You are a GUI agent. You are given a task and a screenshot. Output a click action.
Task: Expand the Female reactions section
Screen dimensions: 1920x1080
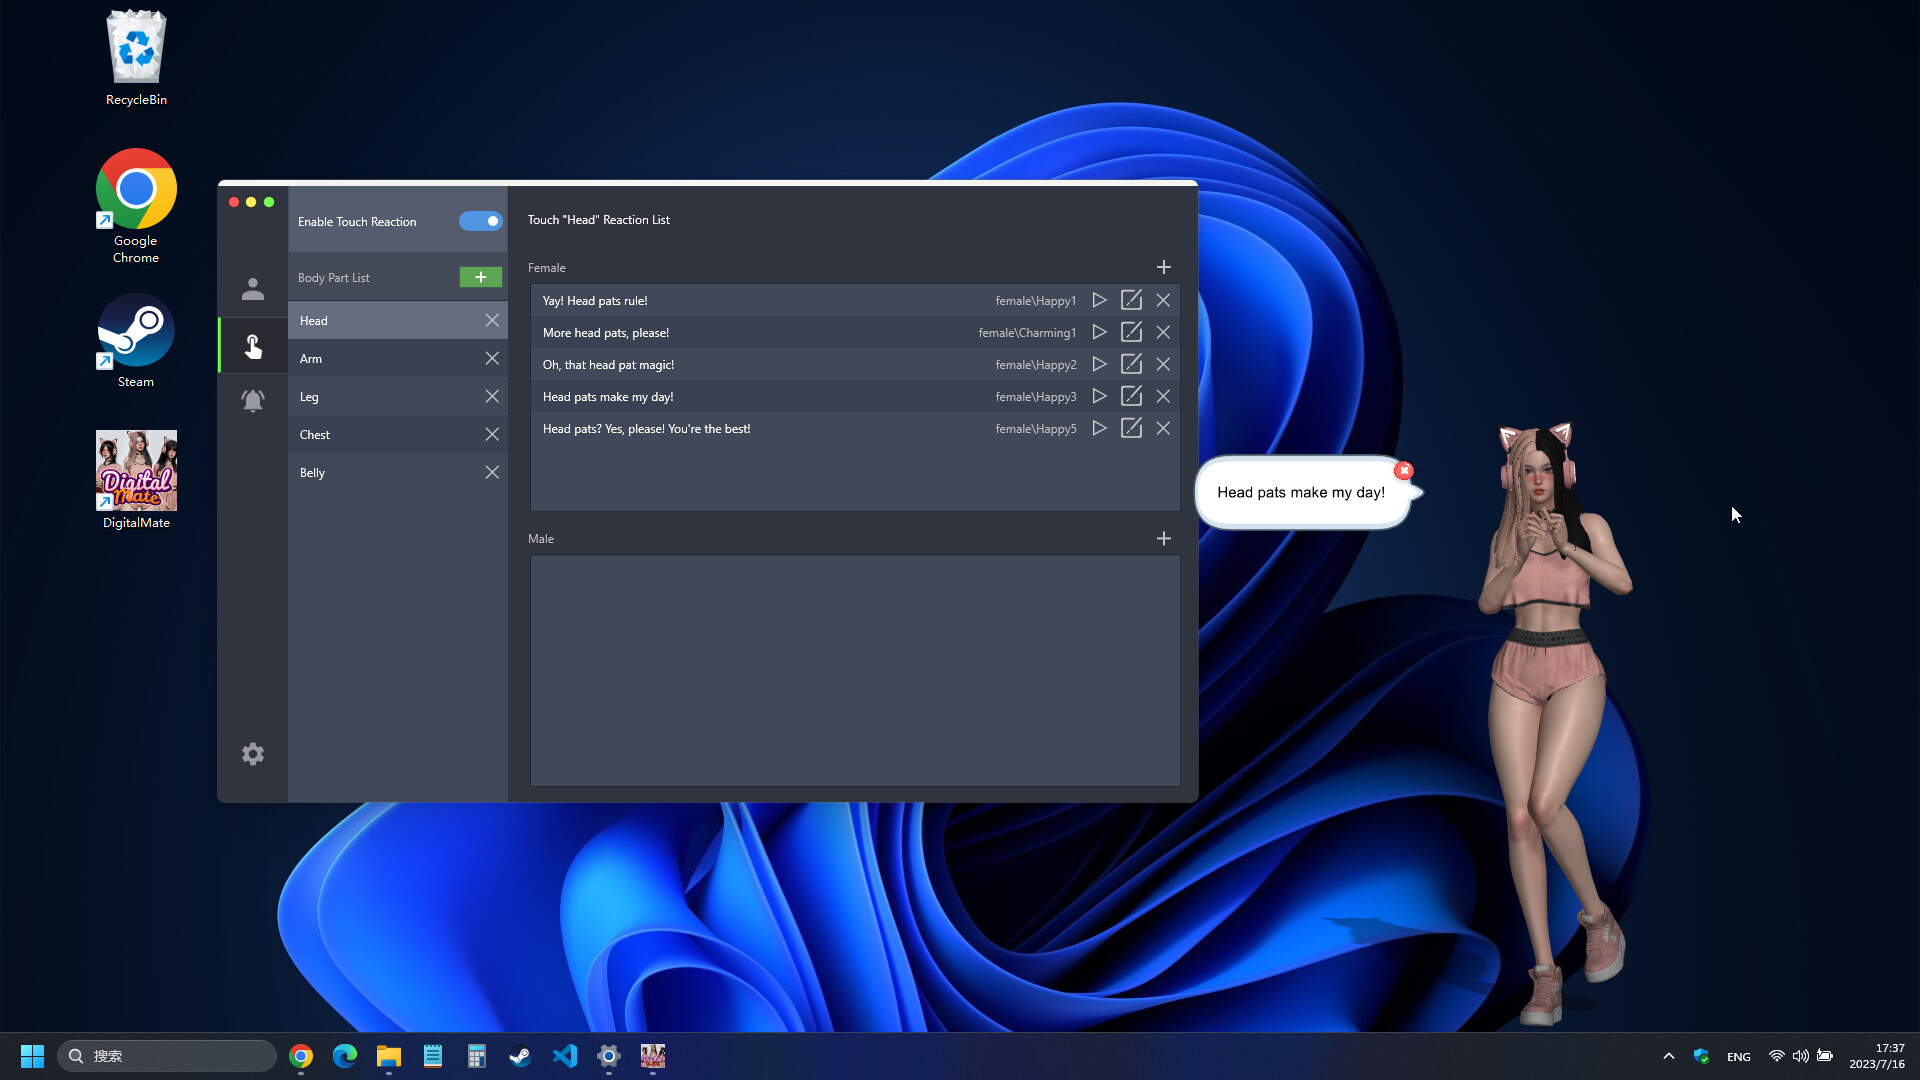pos(1162,266)
